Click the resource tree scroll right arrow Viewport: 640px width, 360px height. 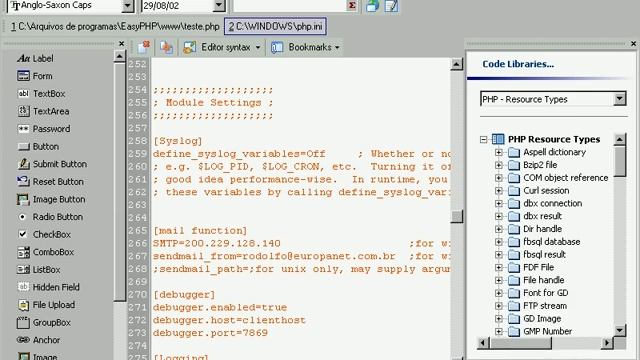pos(607,343)
